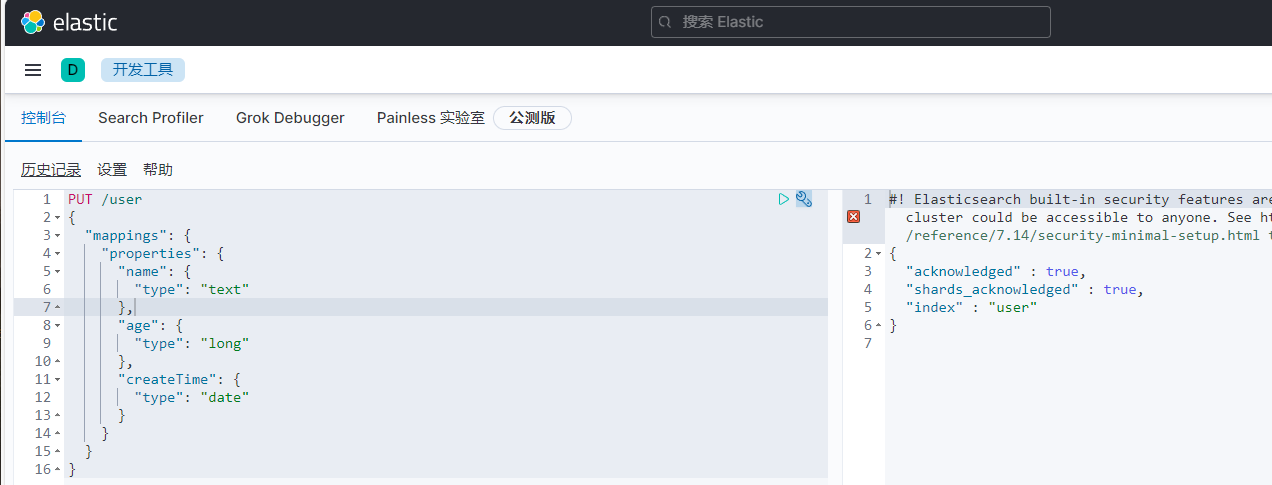Open the 设置 settings link
1272x485 pixels.
click(x=112, y=170)
